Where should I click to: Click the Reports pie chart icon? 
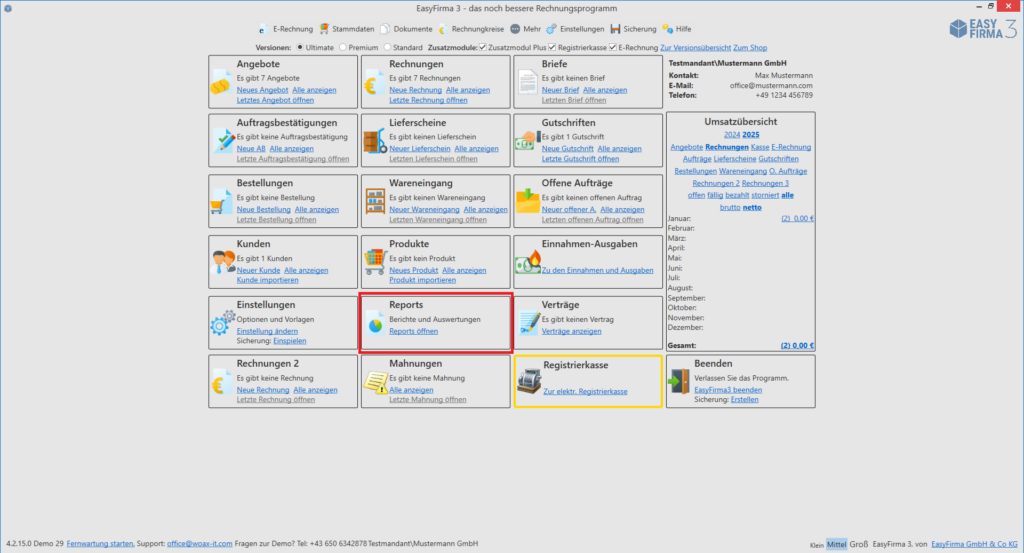pyautogui.click(x=375, y=323)
